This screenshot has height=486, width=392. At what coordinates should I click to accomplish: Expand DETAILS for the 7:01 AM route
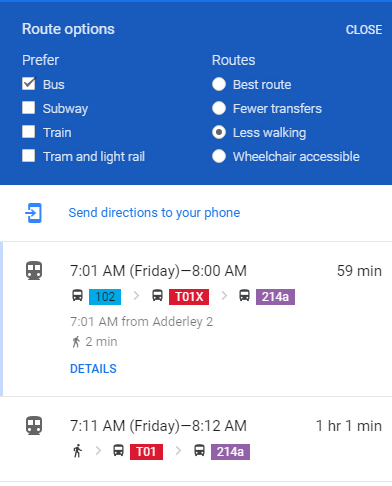coord(93,369)
